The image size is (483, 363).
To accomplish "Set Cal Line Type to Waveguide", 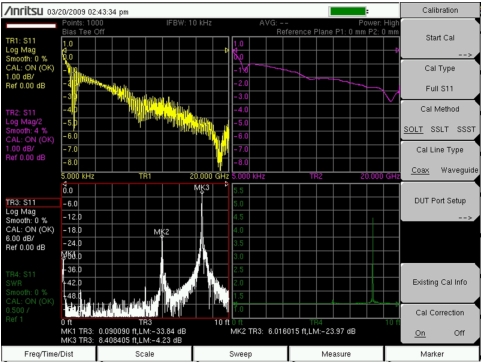I will 459,170.
